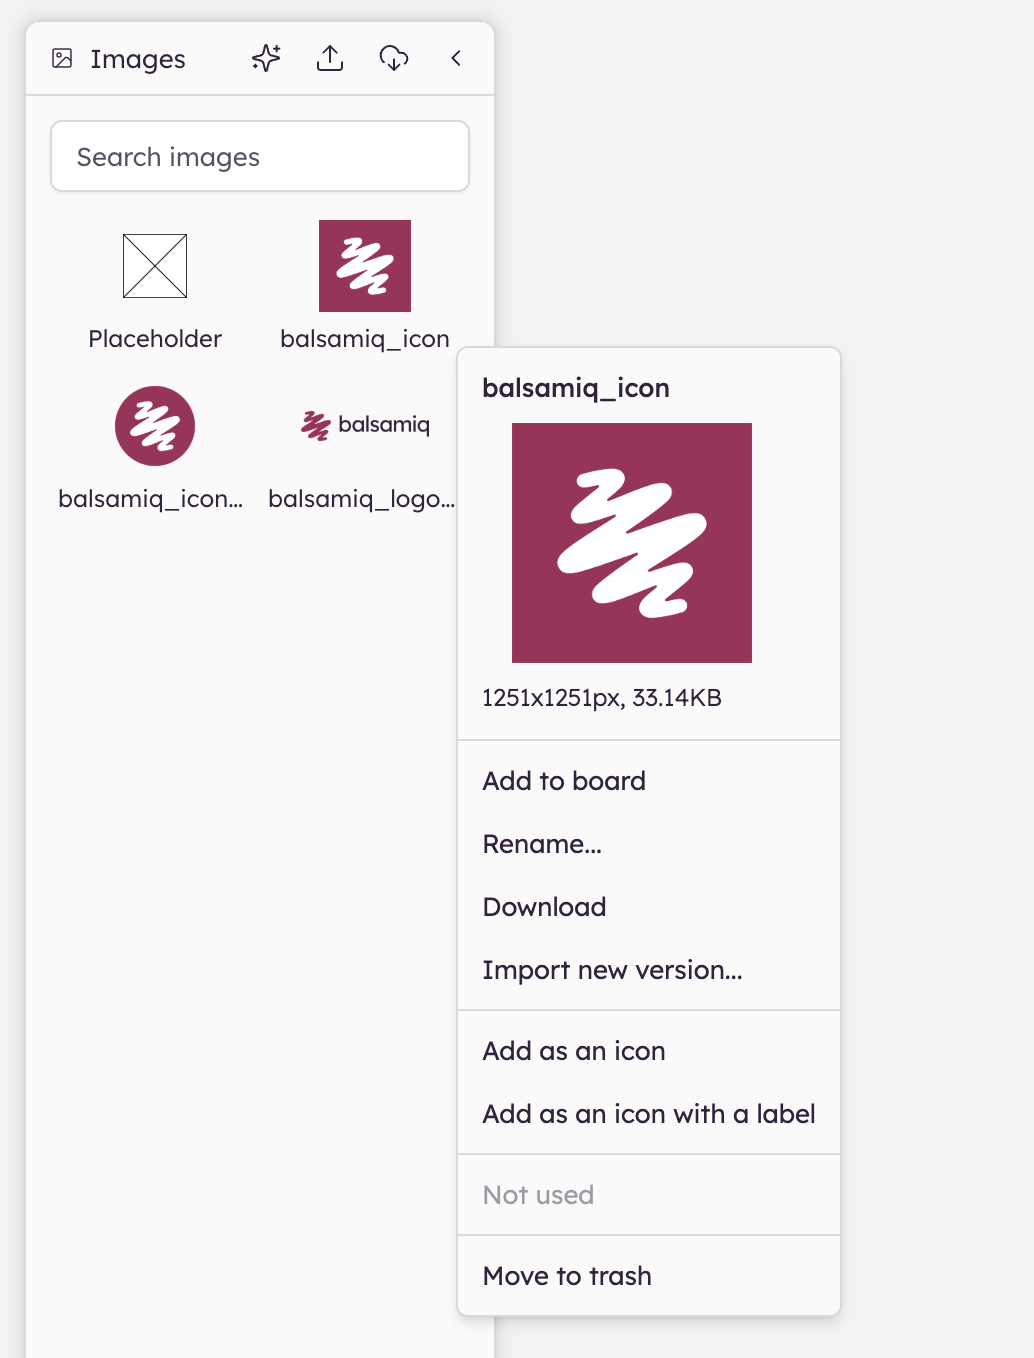Click the large balsamiq_icon preview image
Image resolution: width=1034 pixels, height=1358 pixels.
pos(632,543)
